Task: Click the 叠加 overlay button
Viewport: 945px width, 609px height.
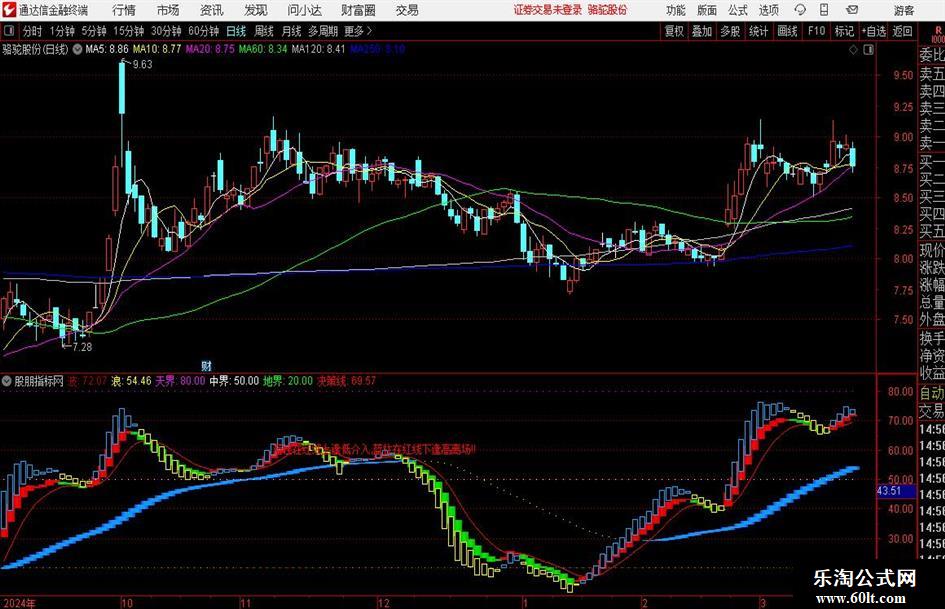Action: tap(702, 31)
